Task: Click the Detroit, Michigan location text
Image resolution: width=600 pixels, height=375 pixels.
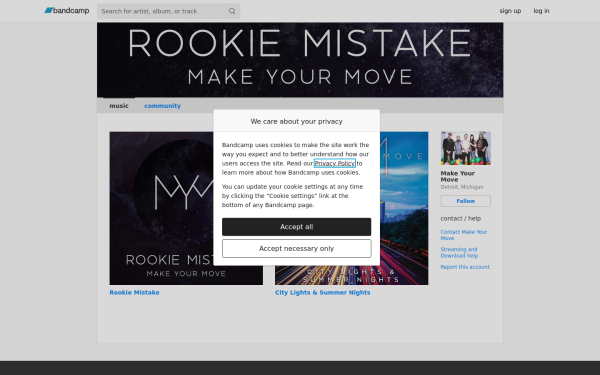Action: (462, 187)
